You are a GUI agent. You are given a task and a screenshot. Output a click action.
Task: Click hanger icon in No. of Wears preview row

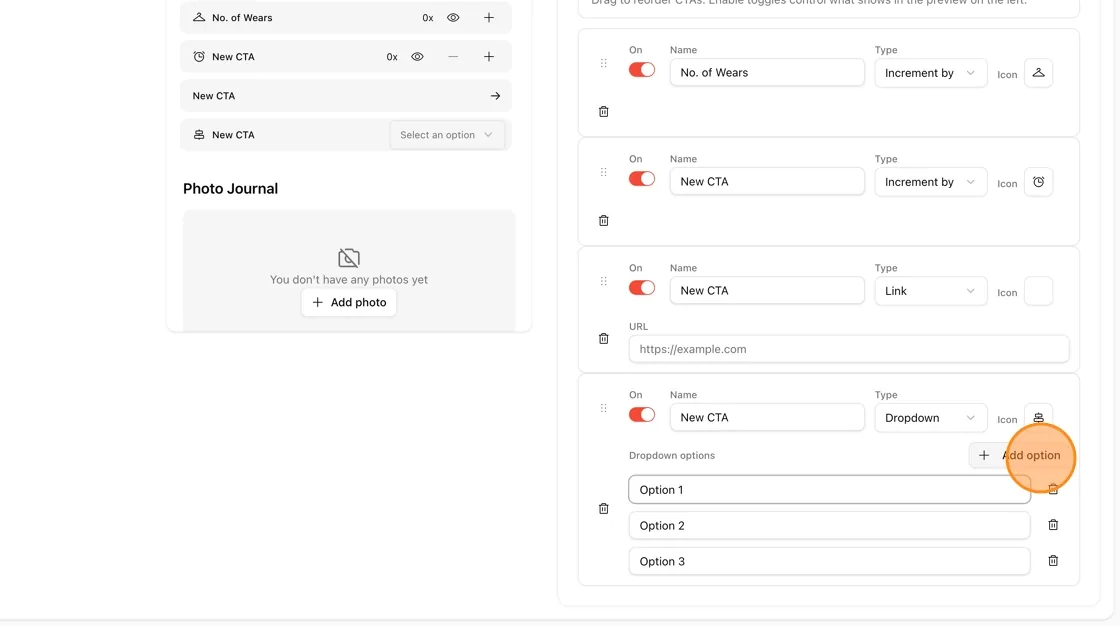tap(199, 17)
